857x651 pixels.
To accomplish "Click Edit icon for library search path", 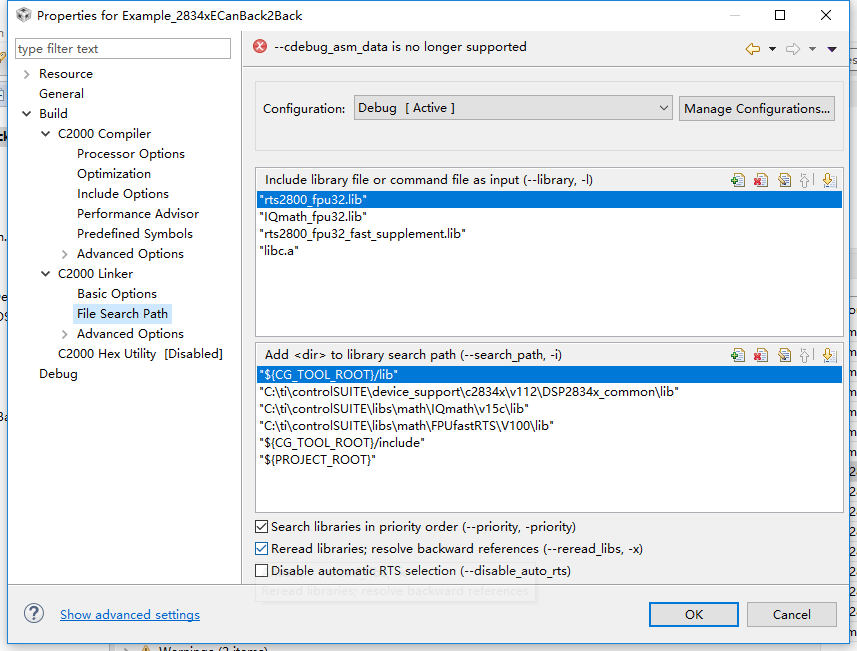I will point(784,354).
